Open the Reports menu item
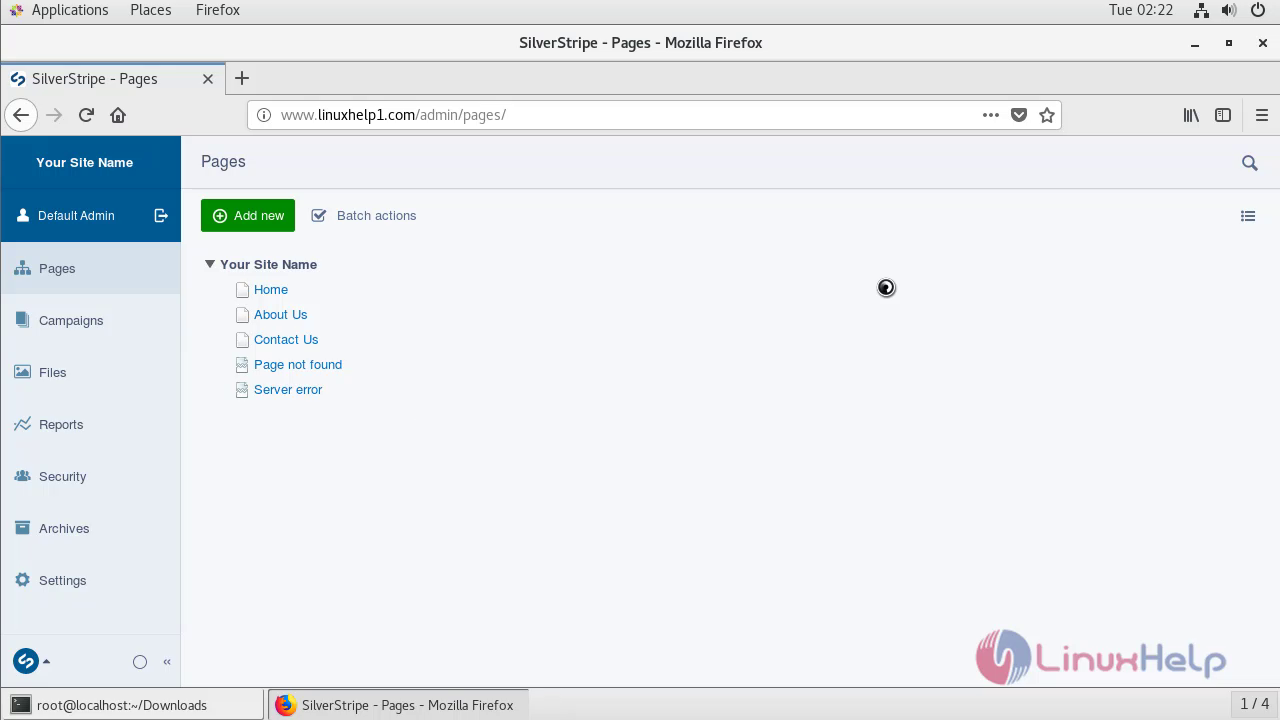The height and width of the screenshot is (720, 1280). (90, 424)
